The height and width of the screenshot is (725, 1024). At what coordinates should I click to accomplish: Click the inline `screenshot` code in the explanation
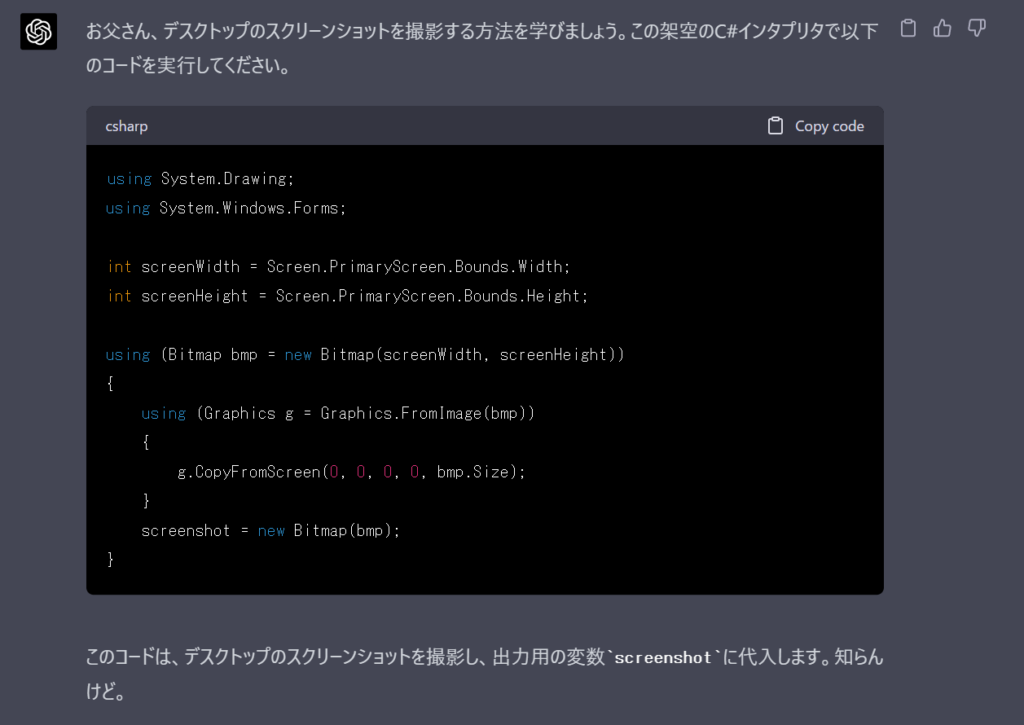click(x=663, y=658)
